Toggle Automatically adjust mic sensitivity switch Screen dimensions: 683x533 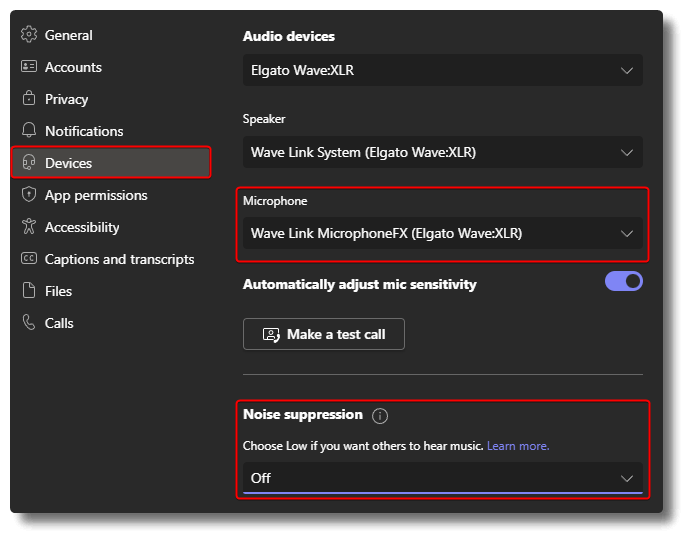tap(624, 281)
